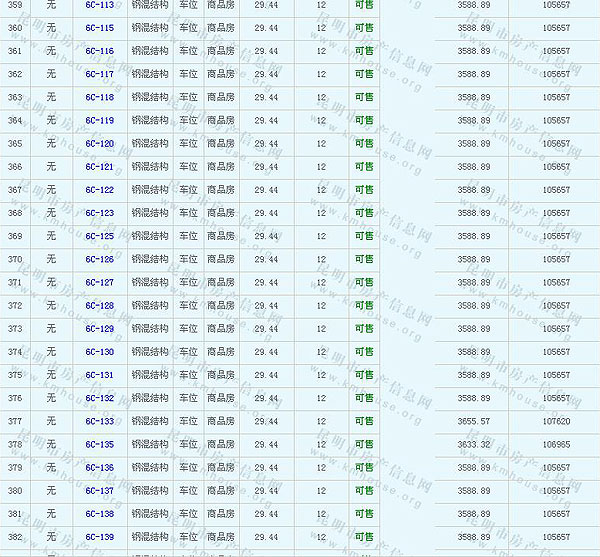600x557 pixels.
Task: Click the total price cell 106985
Action: click(x=556, y=445)
